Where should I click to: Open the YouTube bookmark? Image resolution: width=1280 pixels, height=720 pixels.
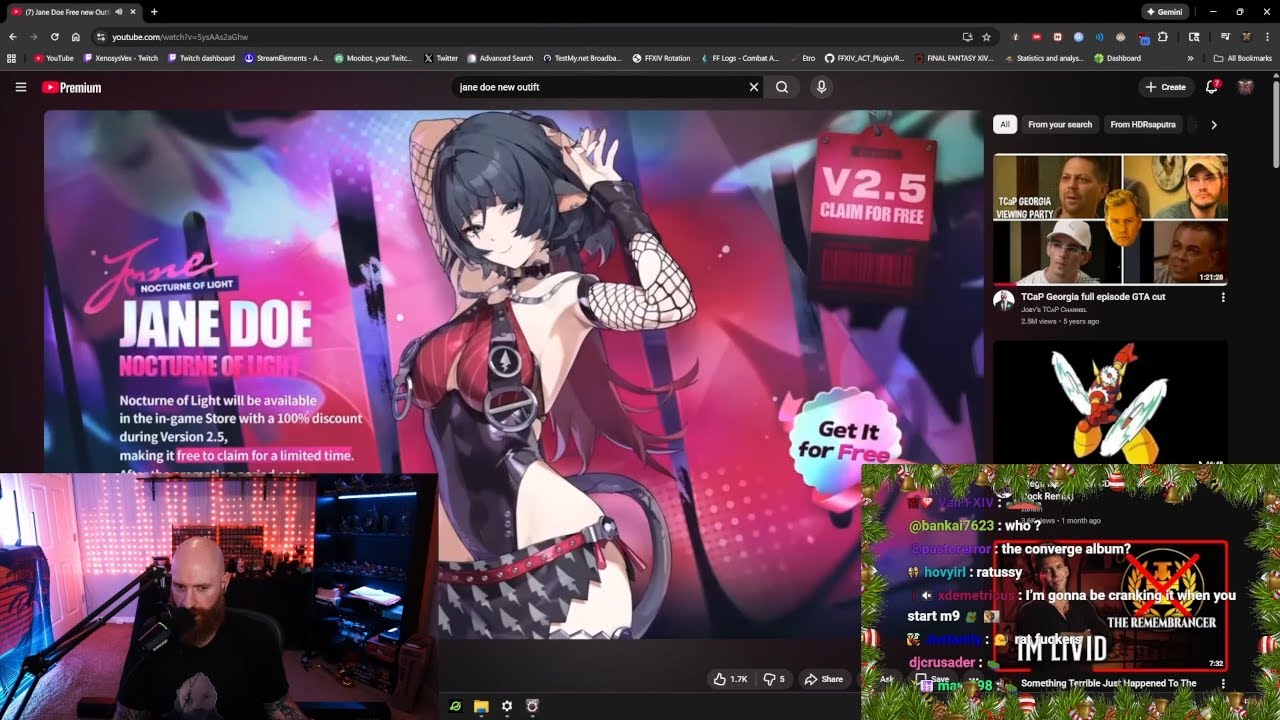[54, 58]
